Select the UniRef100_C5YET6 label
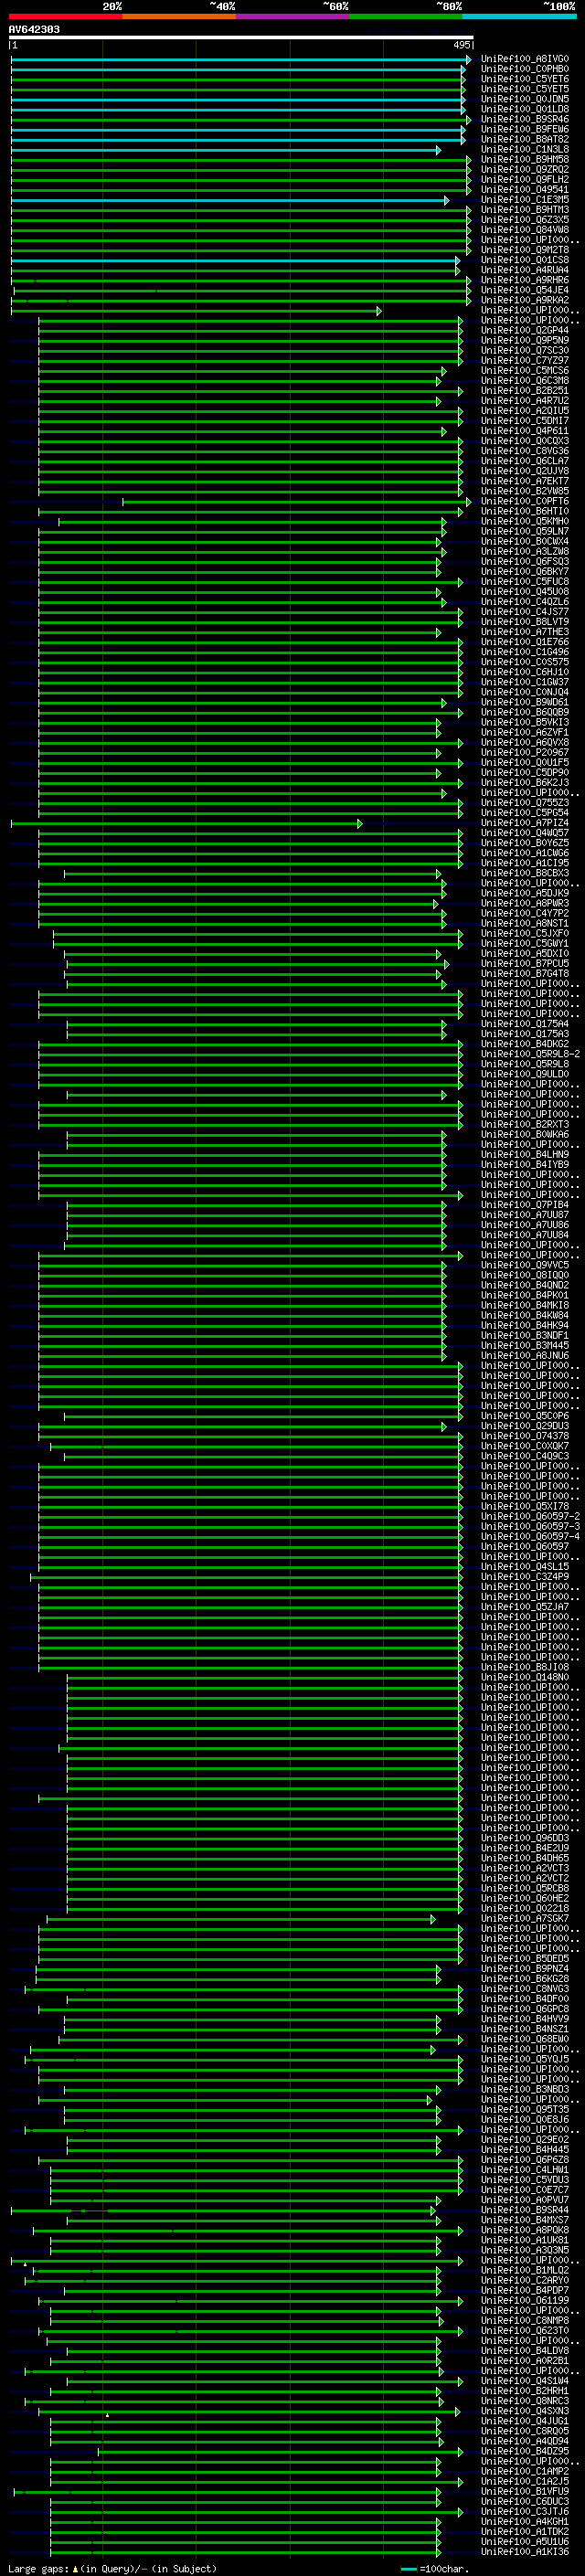The height and width of the screenshot is (2576, 585). click(525, 79)
